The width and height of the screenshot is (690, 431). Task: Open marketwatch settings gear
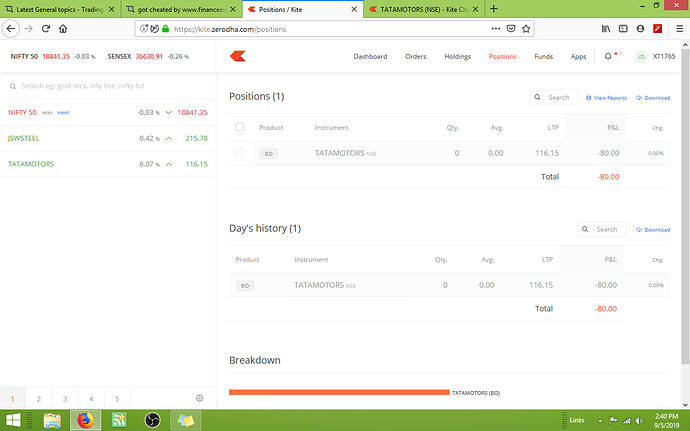point(199,398)
